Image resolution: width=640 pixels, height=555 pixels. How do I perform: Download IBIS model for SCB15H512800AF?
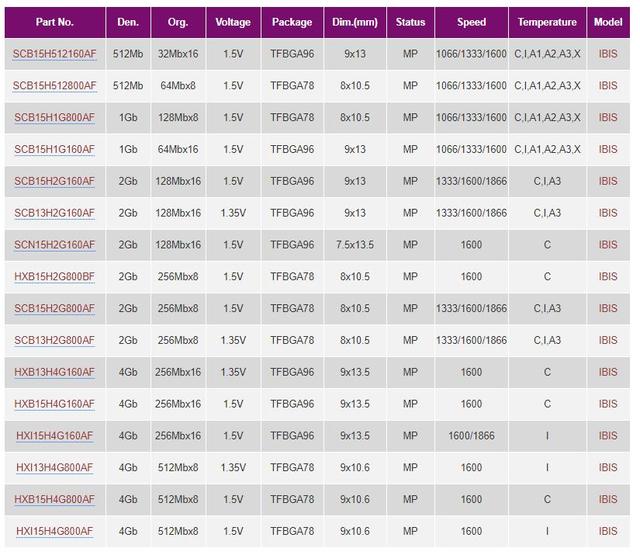click(x=608, y=86)
